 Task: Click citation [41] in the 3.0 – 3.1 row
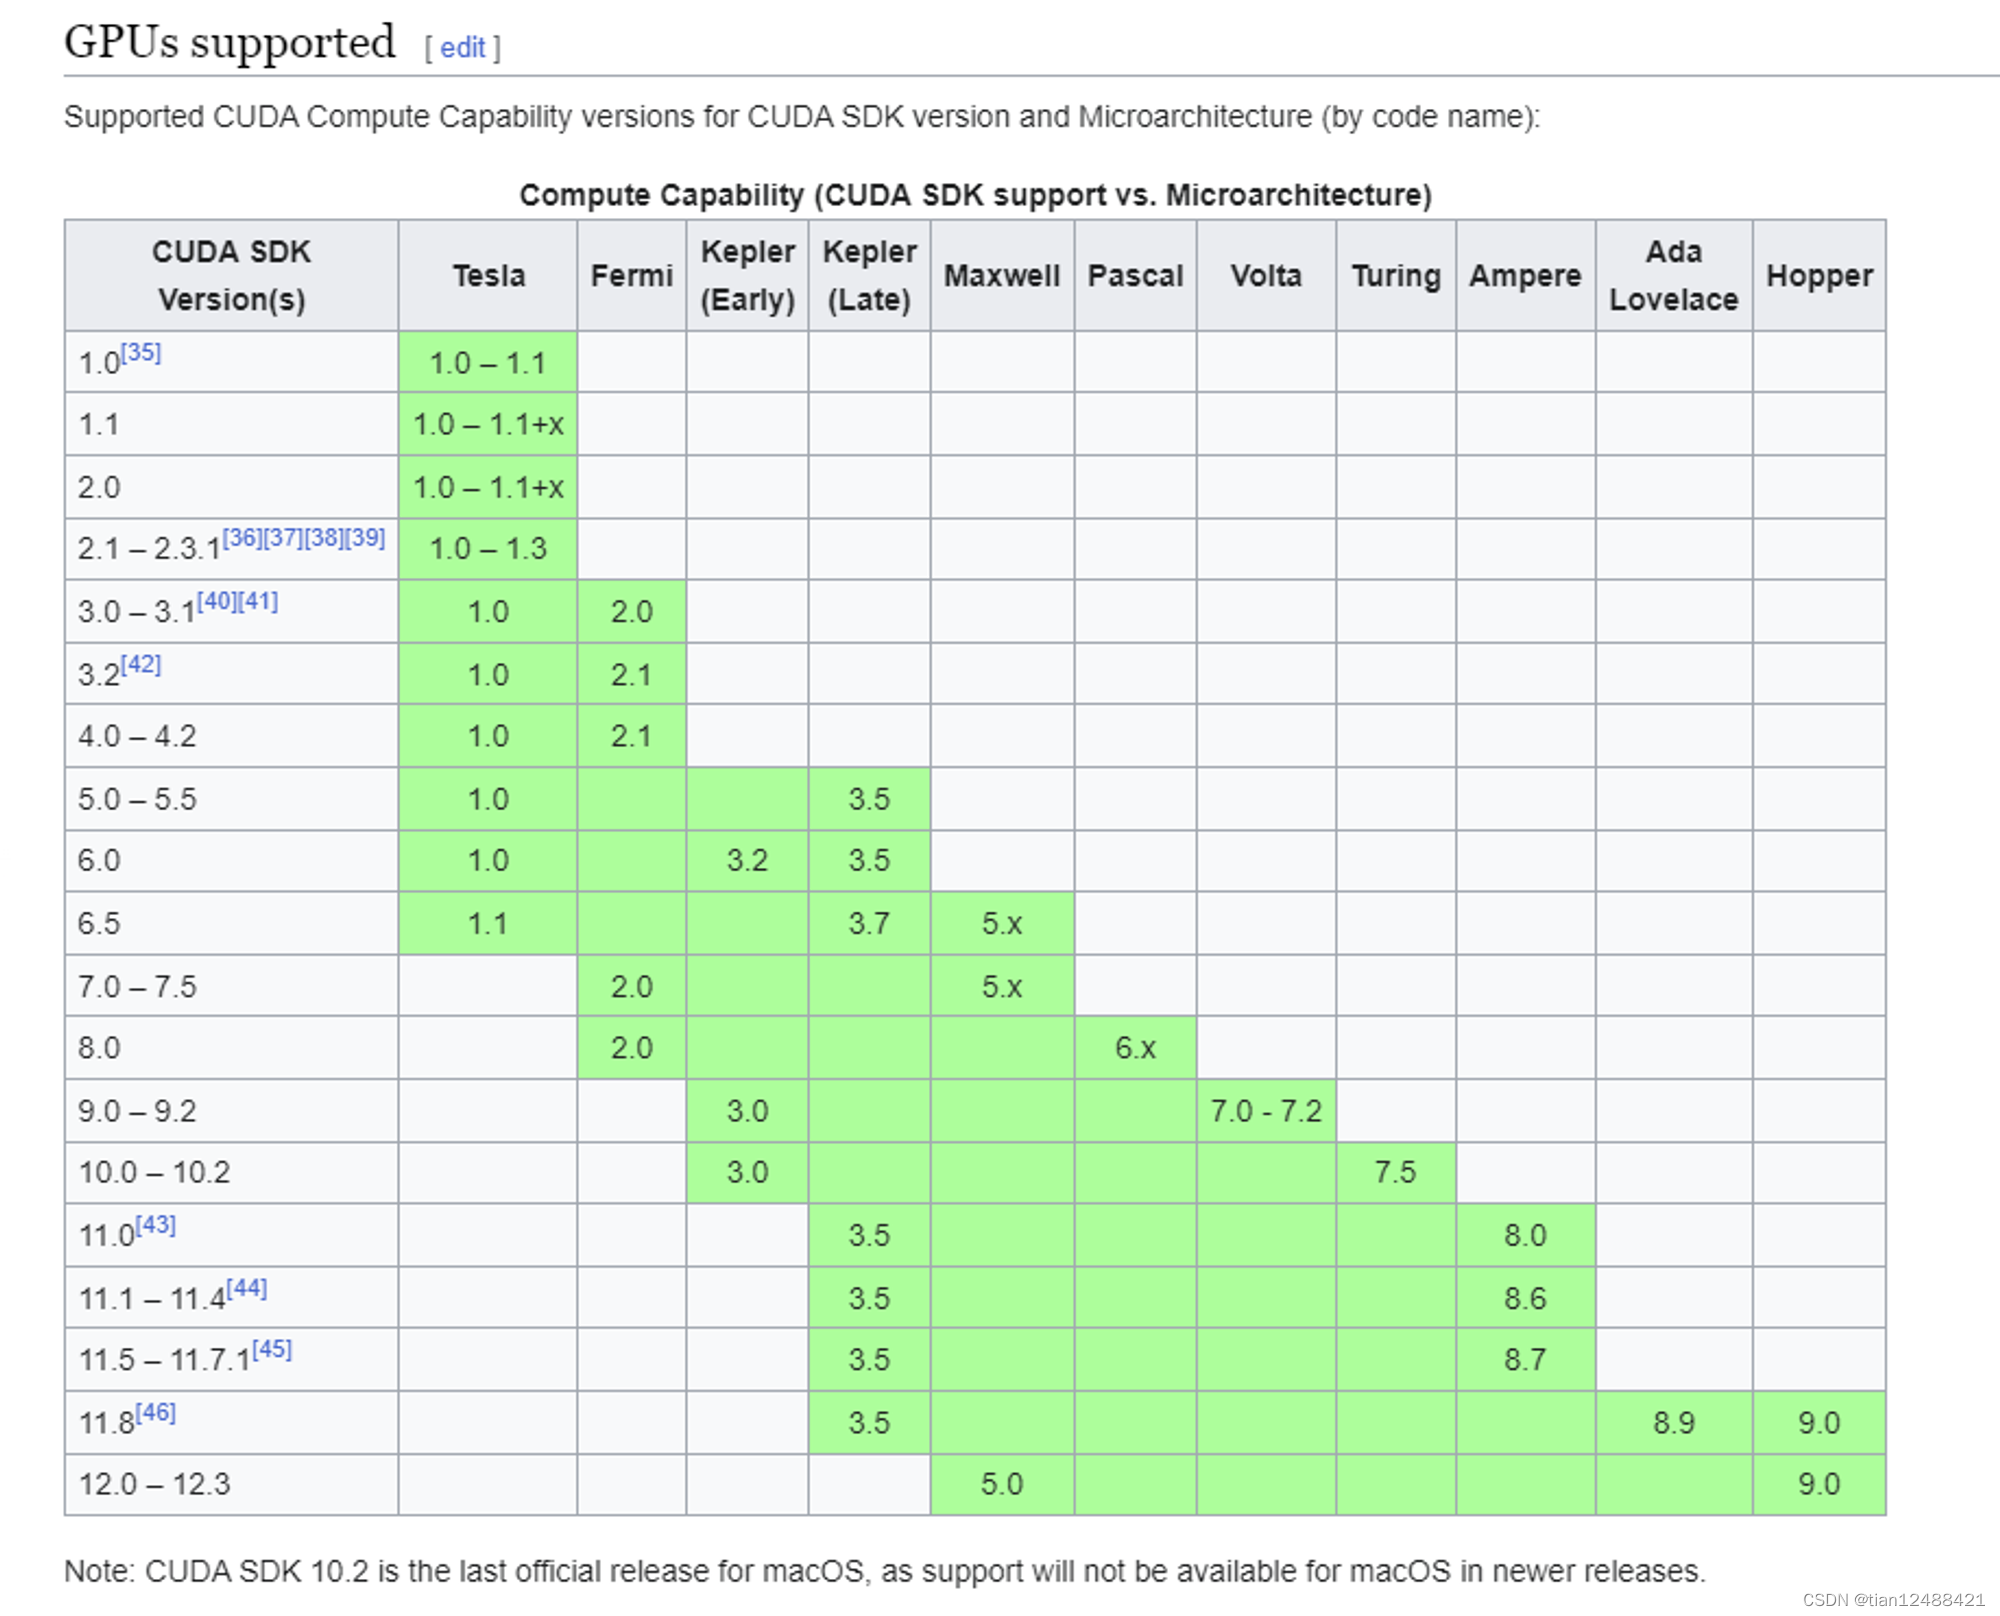point(258,601)
